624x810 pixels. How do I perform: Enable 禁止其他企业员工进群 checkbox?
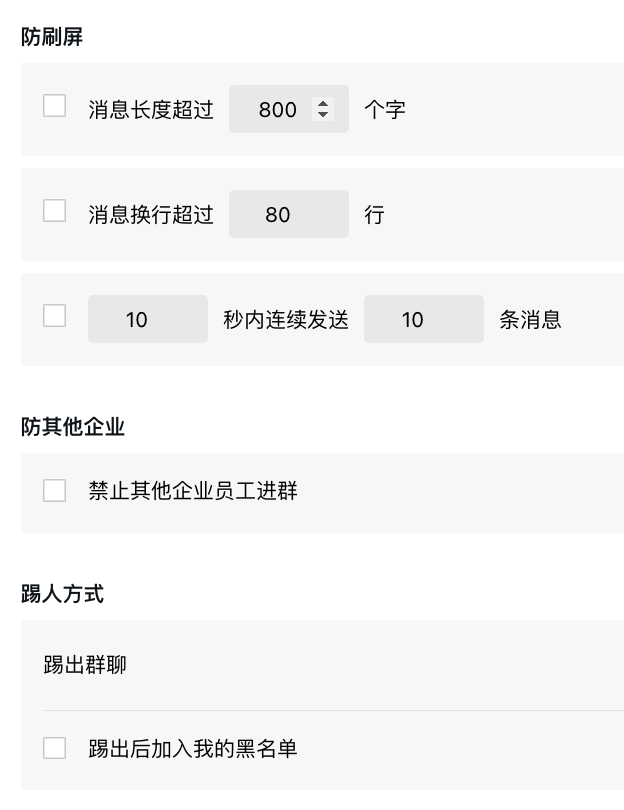coord(55,490)
